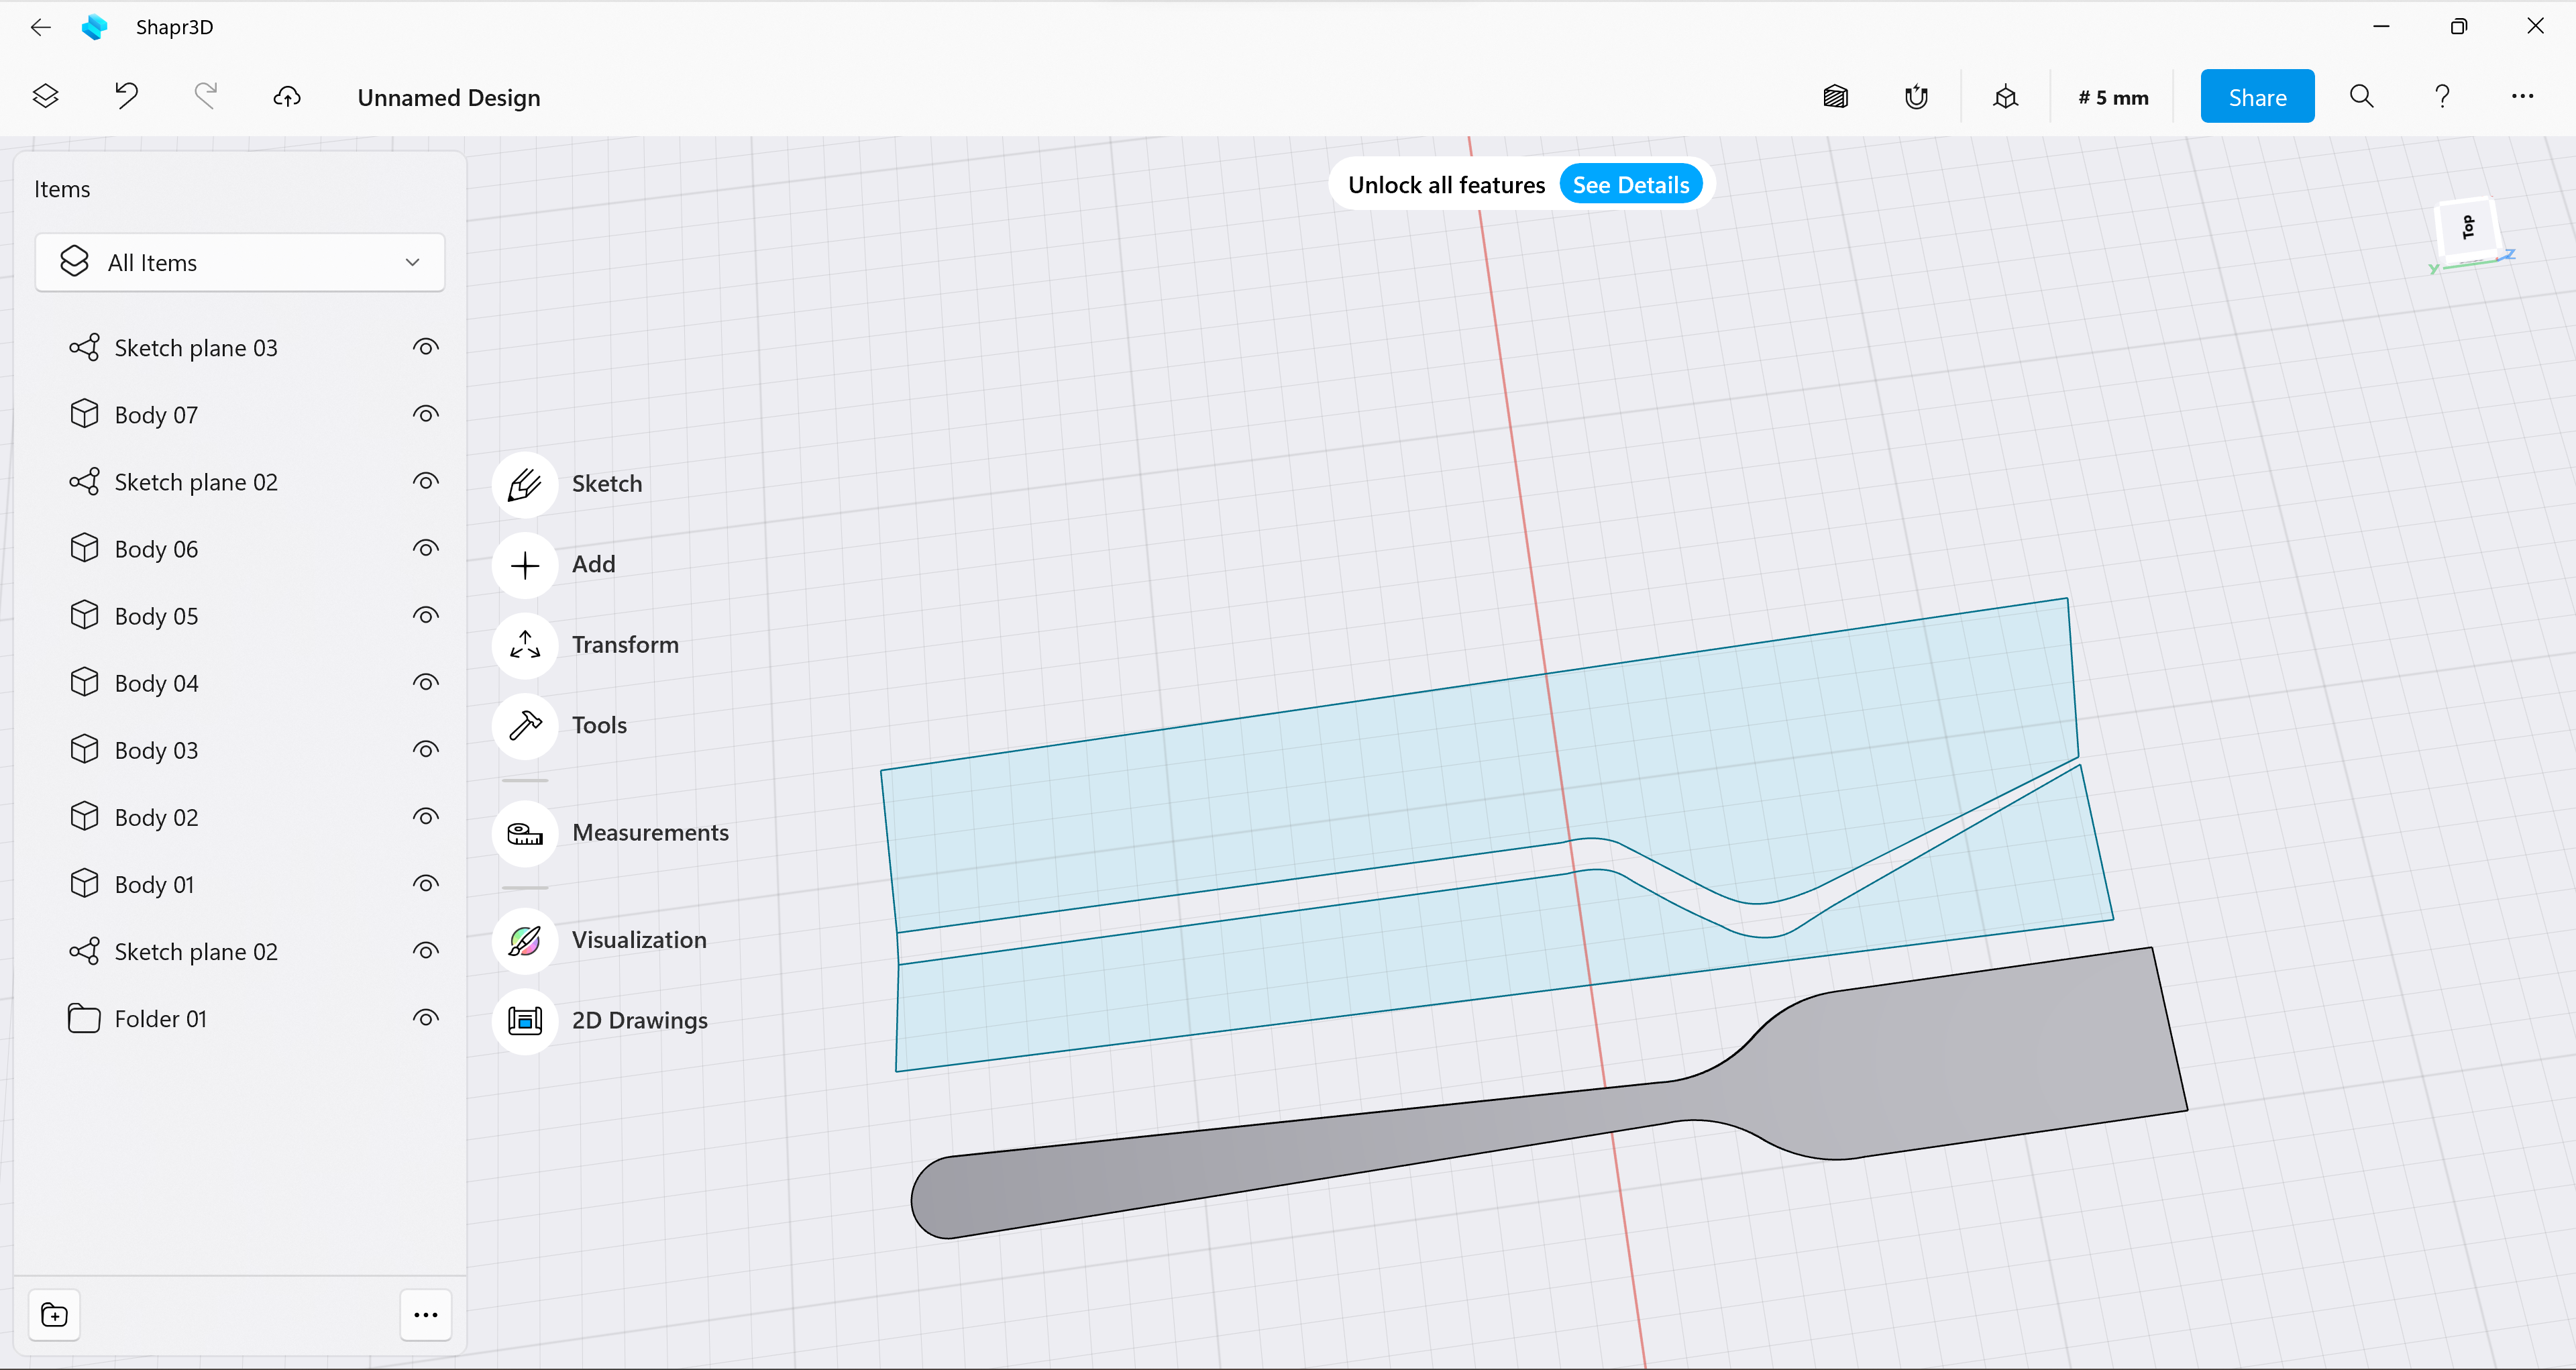Select Body 04 in items list
This screenshot has height=1370, width=2576.
[x=157, y=684]
